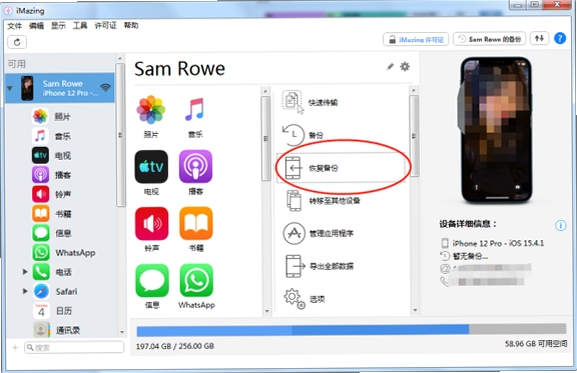The width and height of the screenshot is (577, 373).
Task: Open the 文件 menu
Action: pos(15,25)
